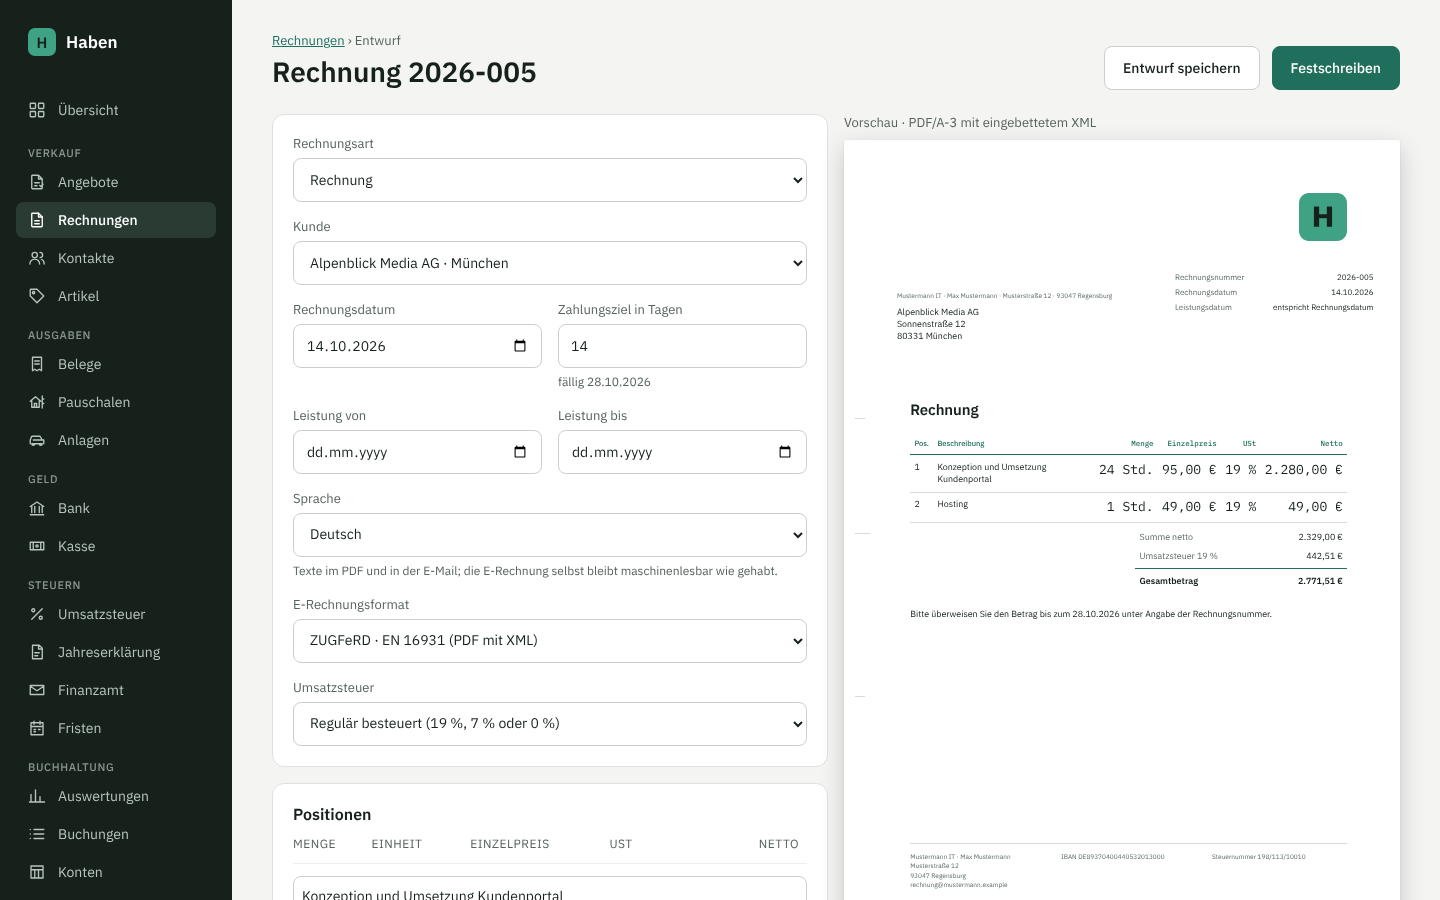Screen dimensions: 1440x900
Task: Click the Anlagen car icon
Action: coord(37,440)
